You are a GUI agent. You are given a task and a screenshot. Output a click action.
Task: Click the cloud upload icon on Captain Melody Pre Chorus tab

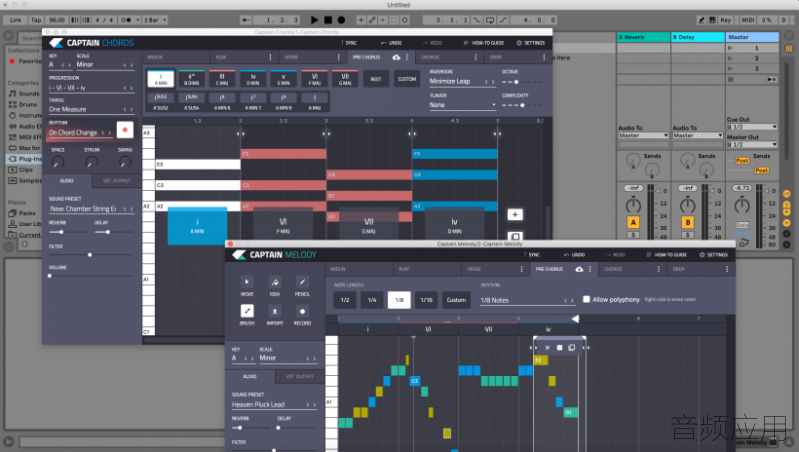(579, 269)
